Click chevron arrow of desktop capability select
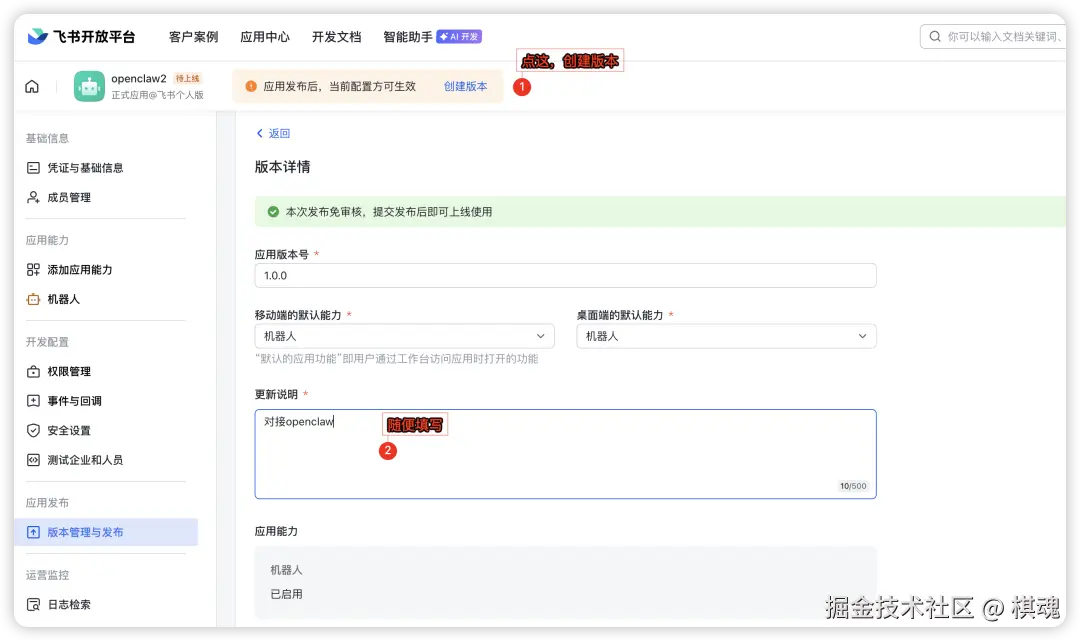The width and height of the screenshot is (1080, 641). click(x=862, y=336)
